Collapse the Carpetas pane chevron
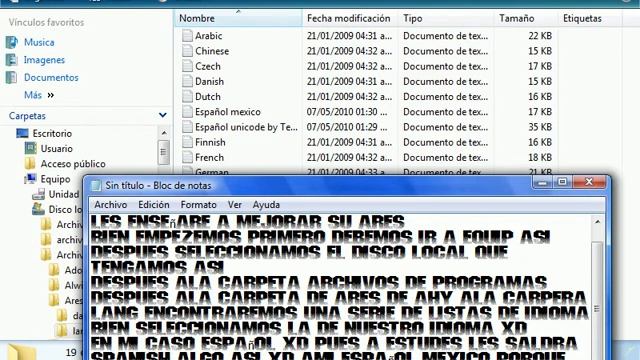This screenshot has height=360, width=640. click(162, 116)
